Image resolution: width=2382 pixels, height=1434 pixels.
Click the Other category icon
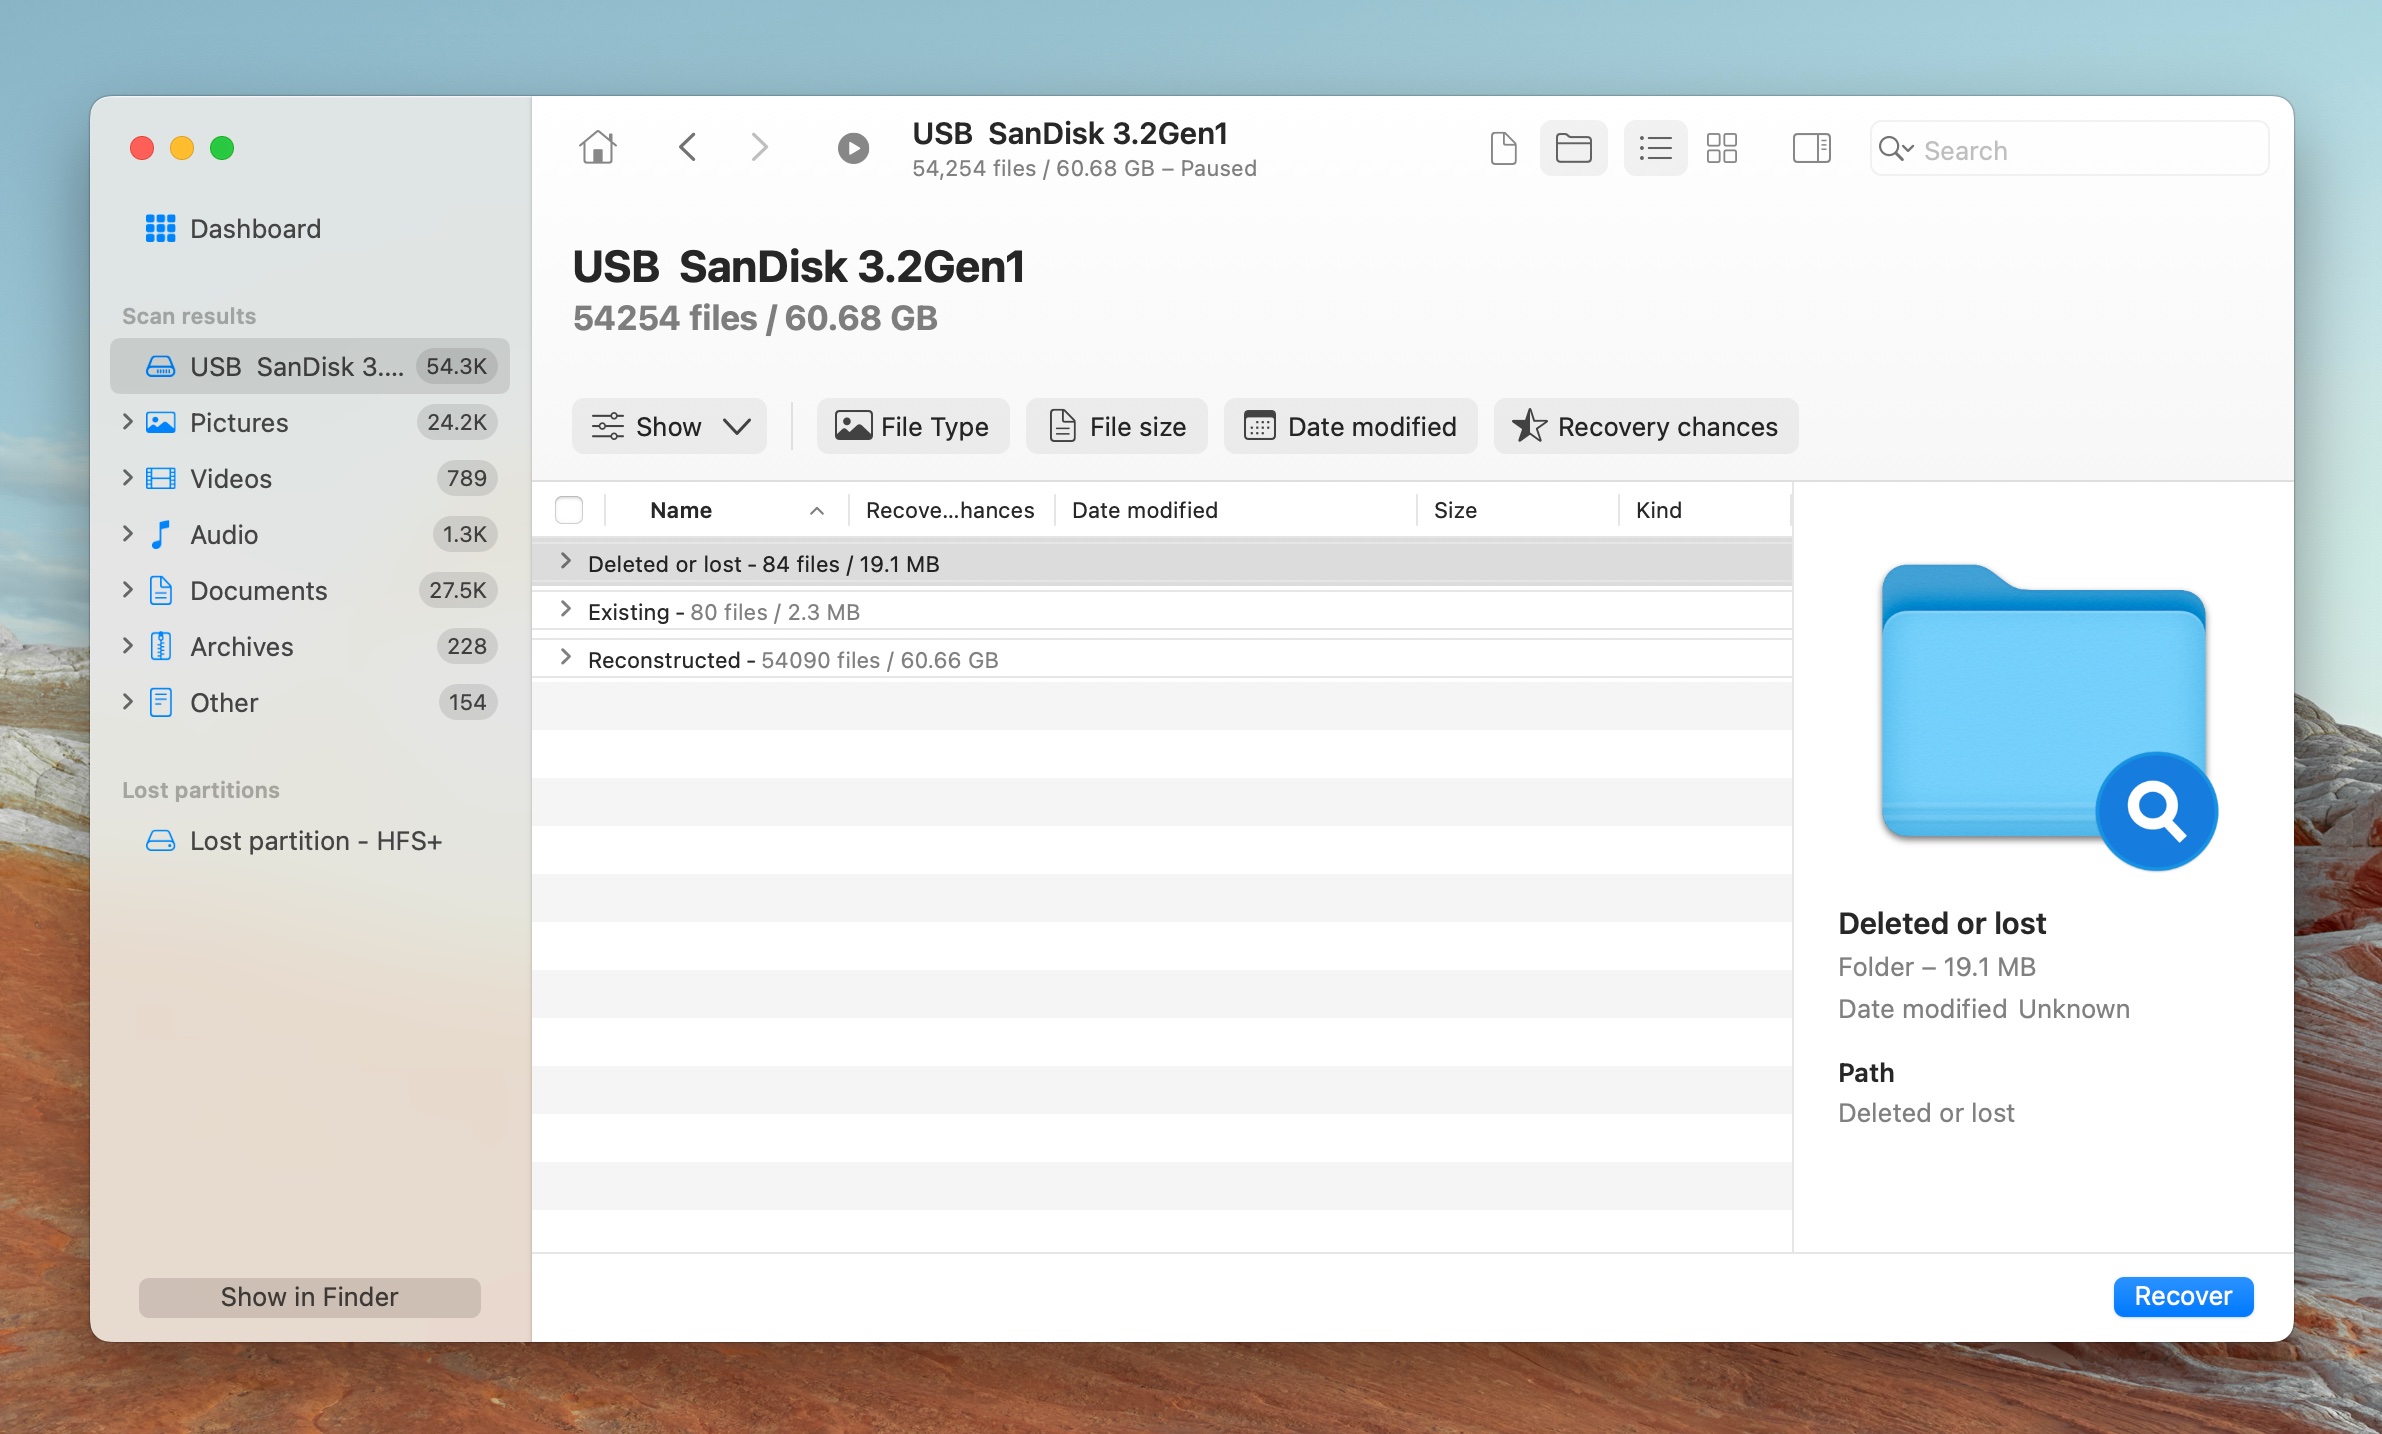(160, 702)
